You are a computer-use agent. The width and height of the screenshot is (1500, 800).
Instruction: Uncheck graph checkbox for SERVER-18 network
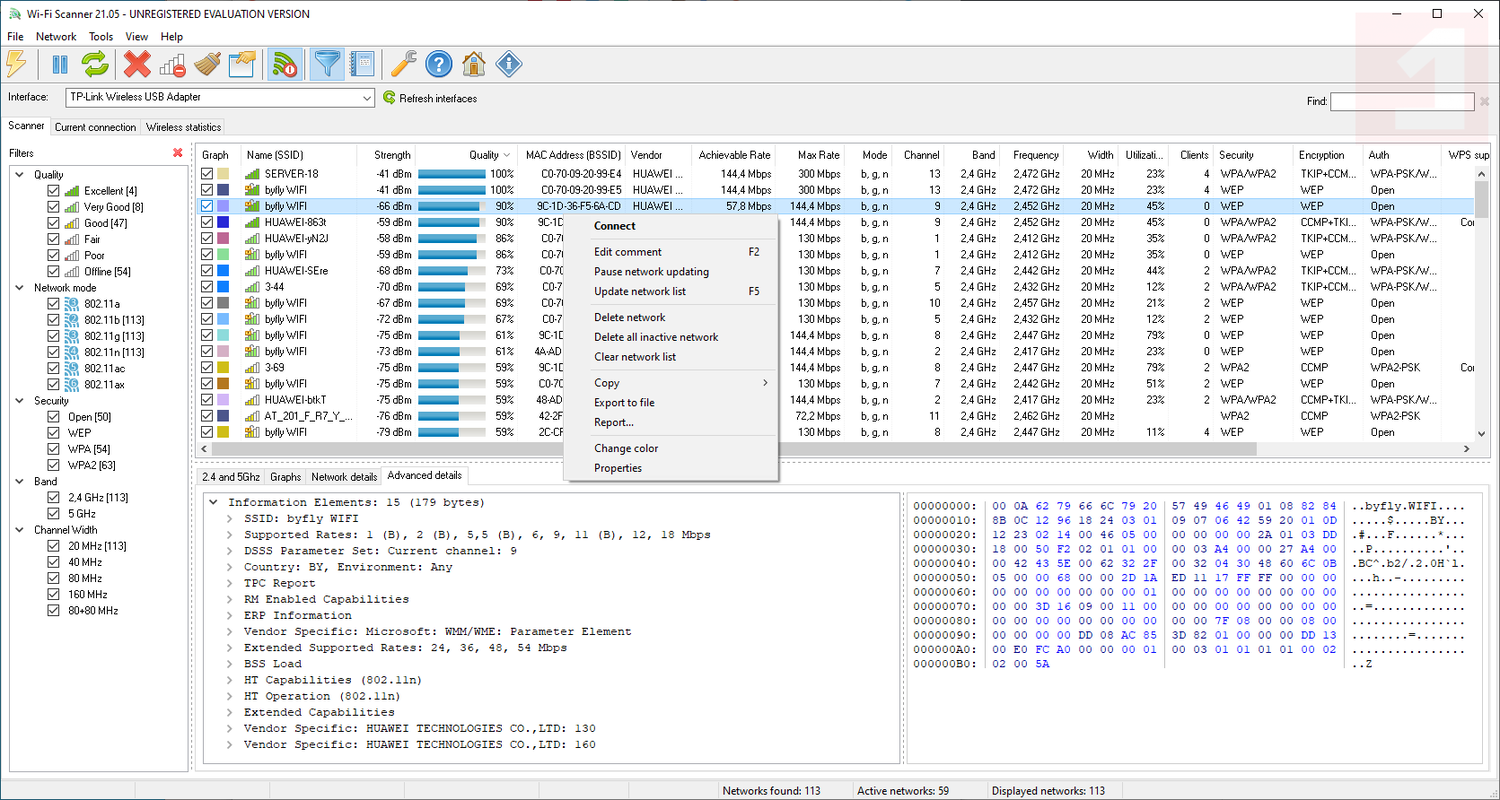[207, 174]
